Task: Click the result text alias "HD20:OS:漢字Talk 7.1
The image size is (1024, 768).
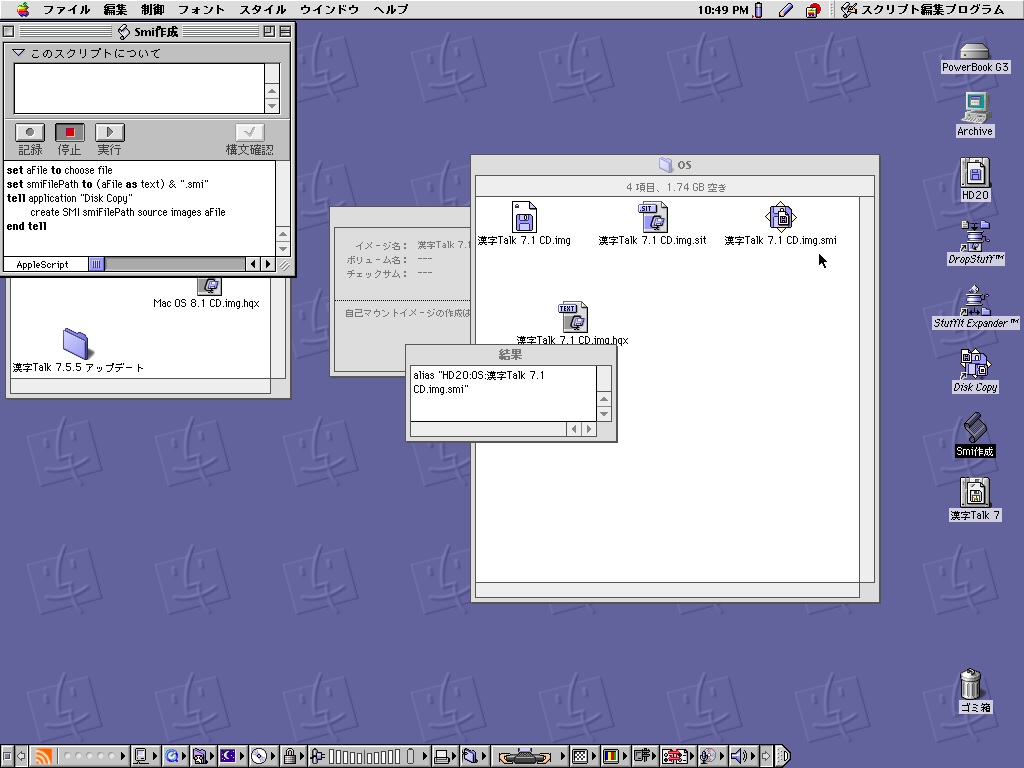Action: (x=479, y=375)
